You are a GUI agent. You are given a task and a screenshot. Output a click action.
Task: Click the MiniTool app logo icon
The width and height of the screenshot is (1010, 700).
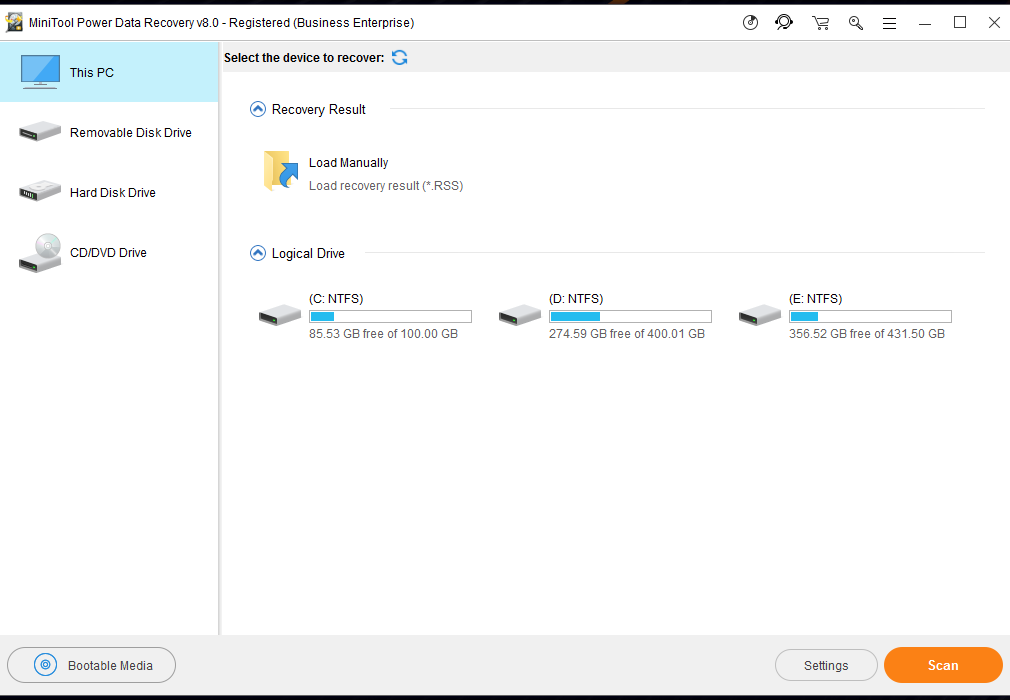point(14,23)
